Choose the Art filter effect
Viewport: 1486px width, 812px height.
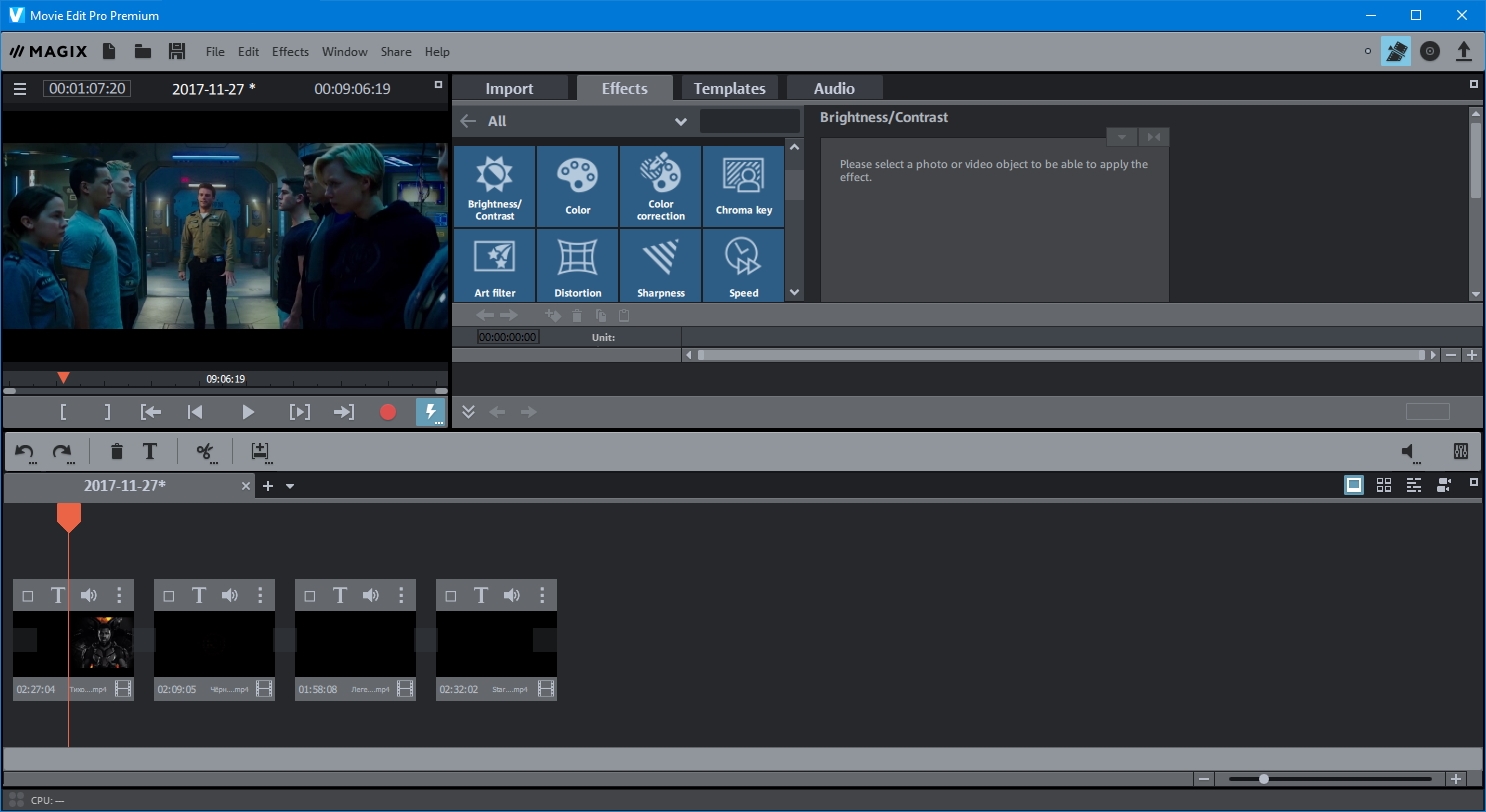tap(494, 265)
